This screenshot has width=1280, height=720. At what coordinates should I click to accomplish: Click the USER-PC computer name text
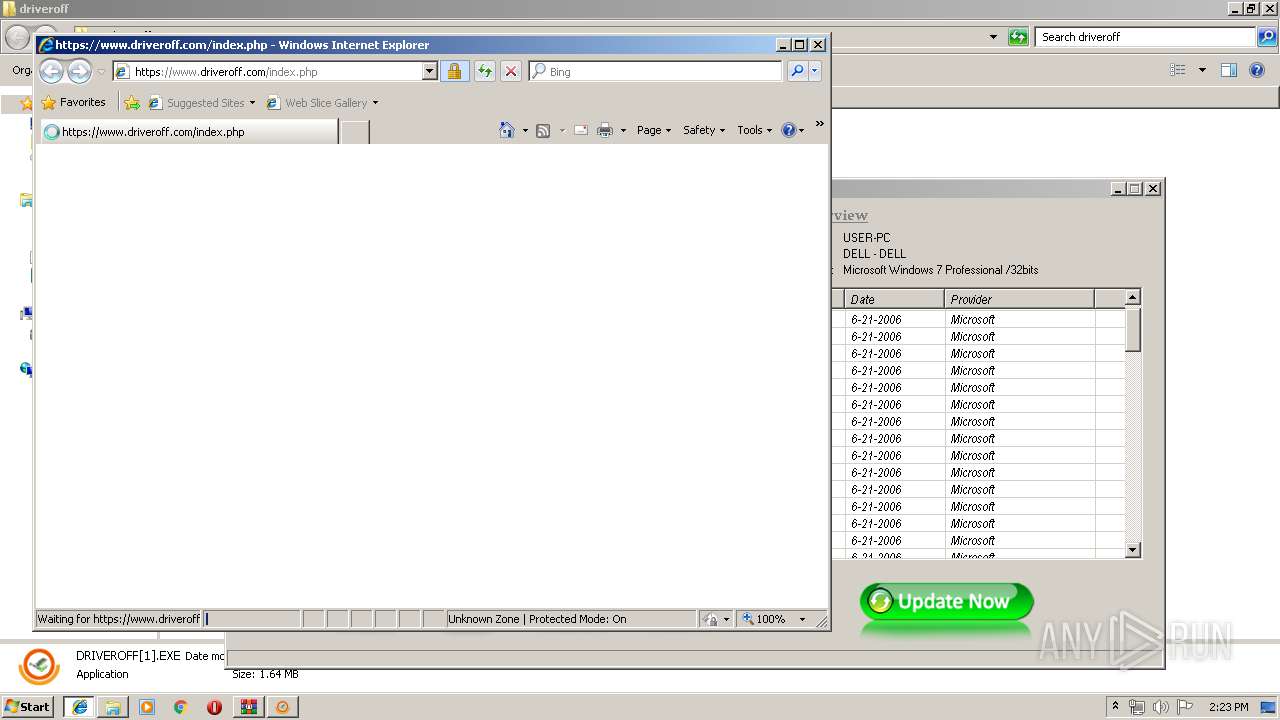(x=866, y=238)
